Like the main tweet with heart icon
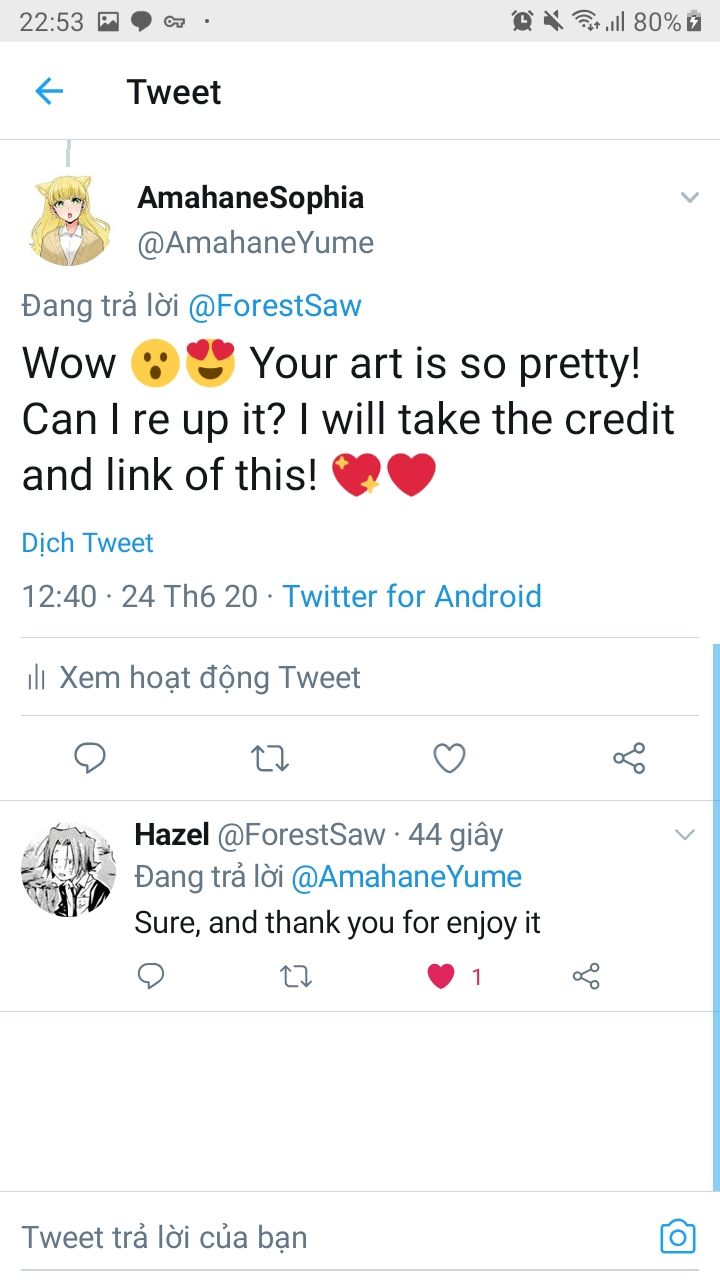The width and height of the screenshot is (720, 1280). tap(449, 758)
